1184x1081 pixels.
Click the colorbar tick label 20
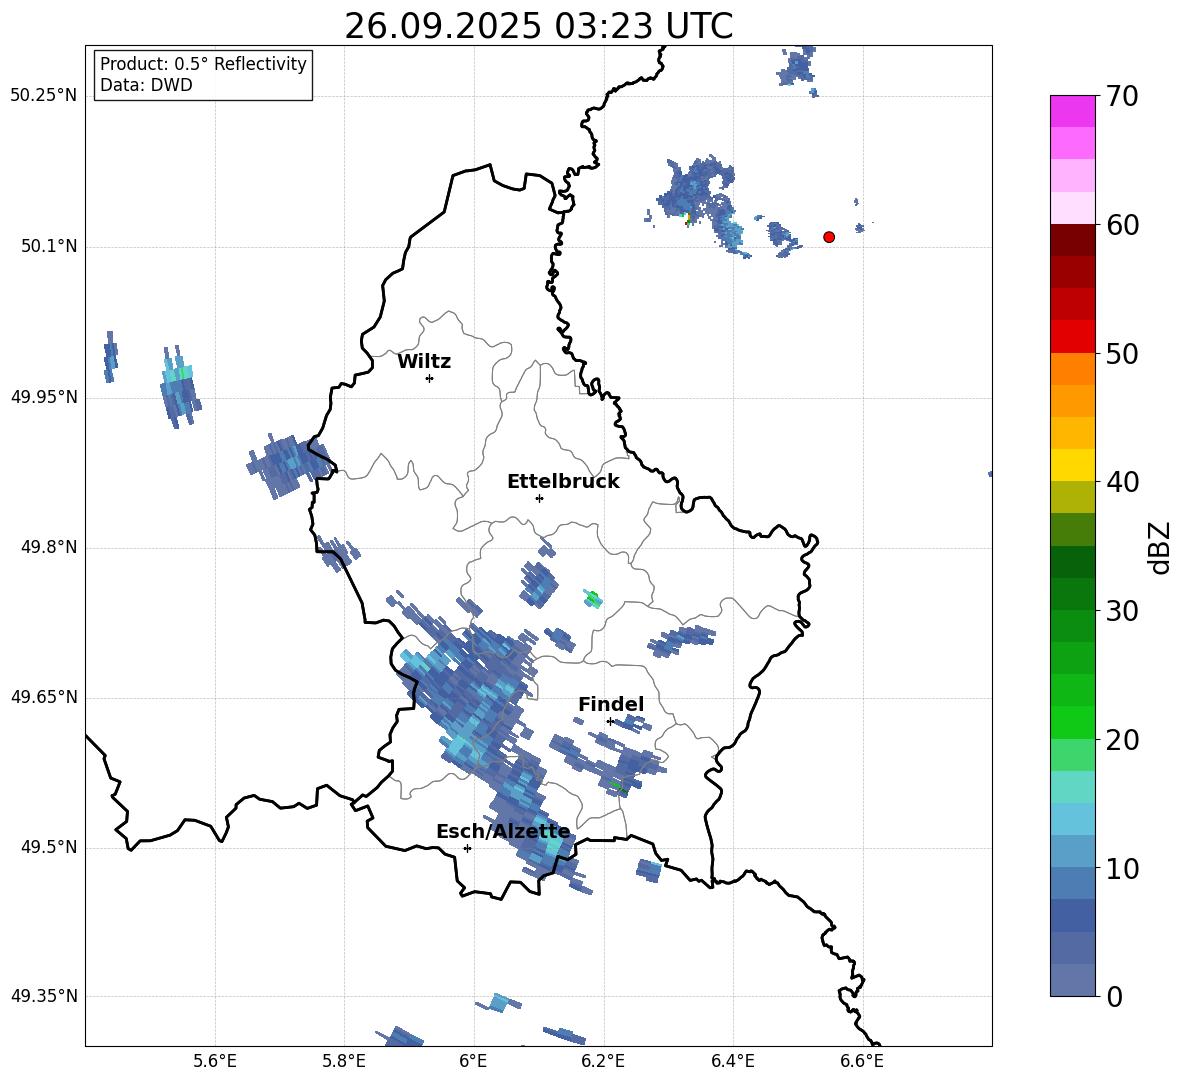pos(1123,740)
